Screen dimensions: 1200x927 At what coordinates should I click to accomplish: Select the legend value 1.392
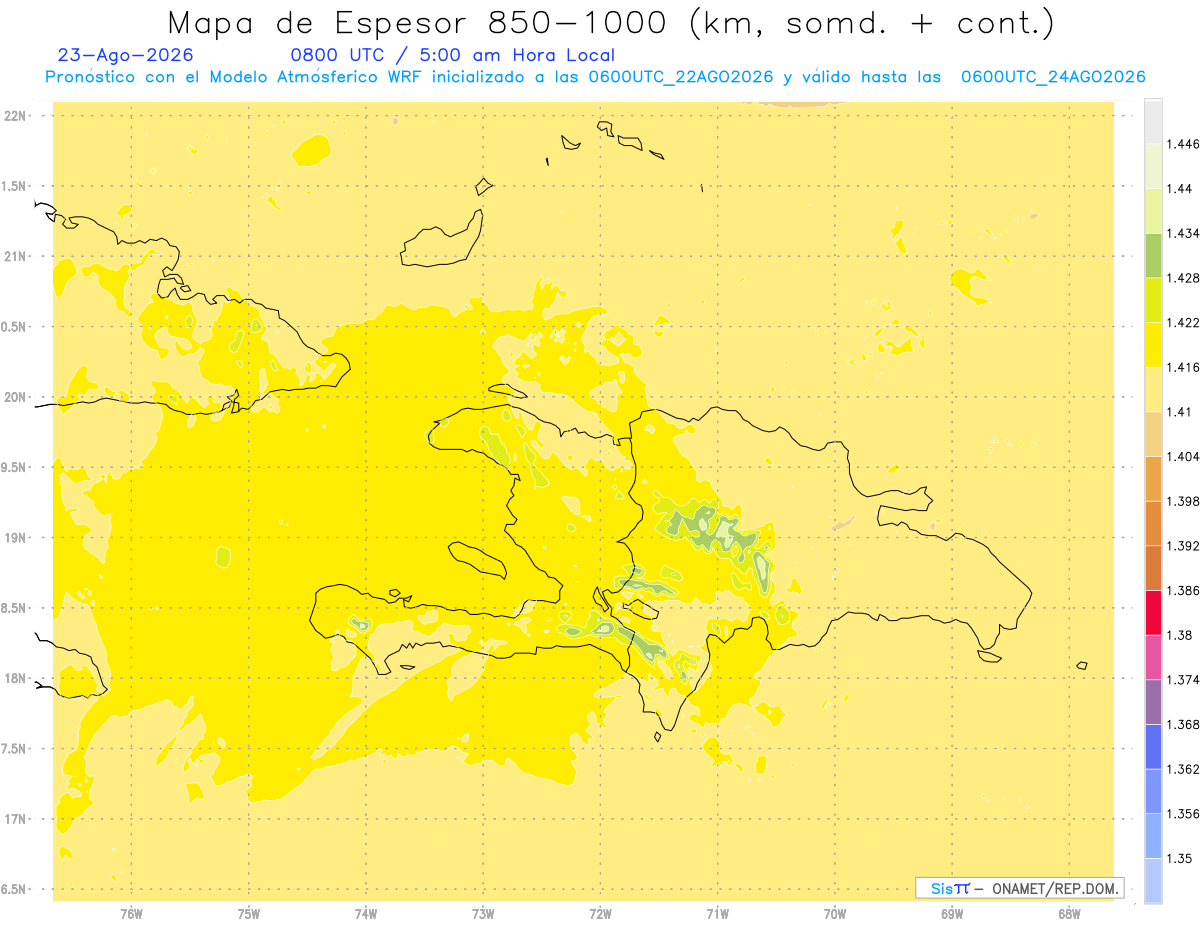point(1185,546)
